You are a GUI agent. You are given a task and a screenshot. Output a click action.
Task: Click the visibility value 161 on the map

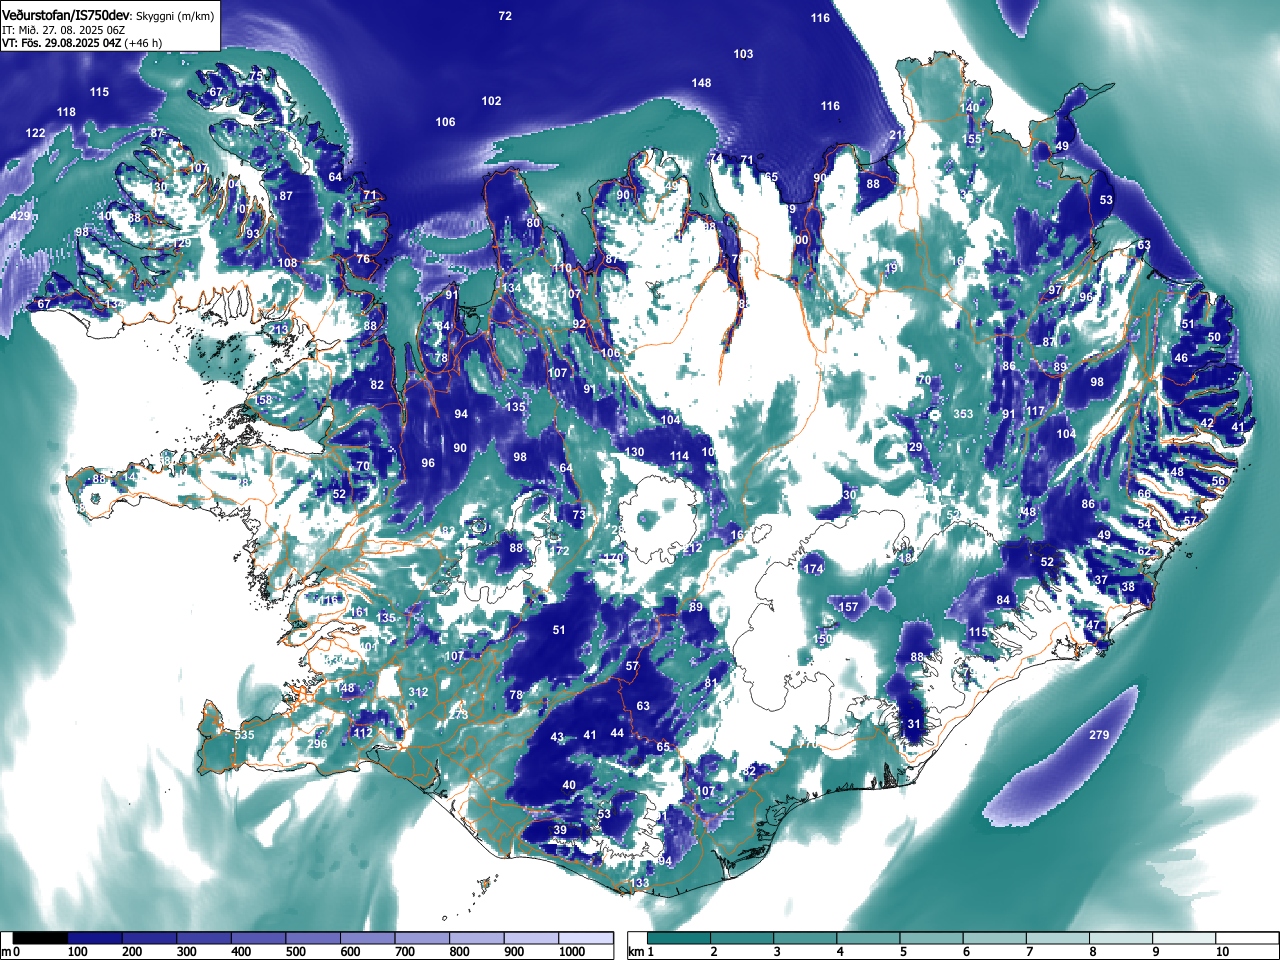click(x=359, y=612)
